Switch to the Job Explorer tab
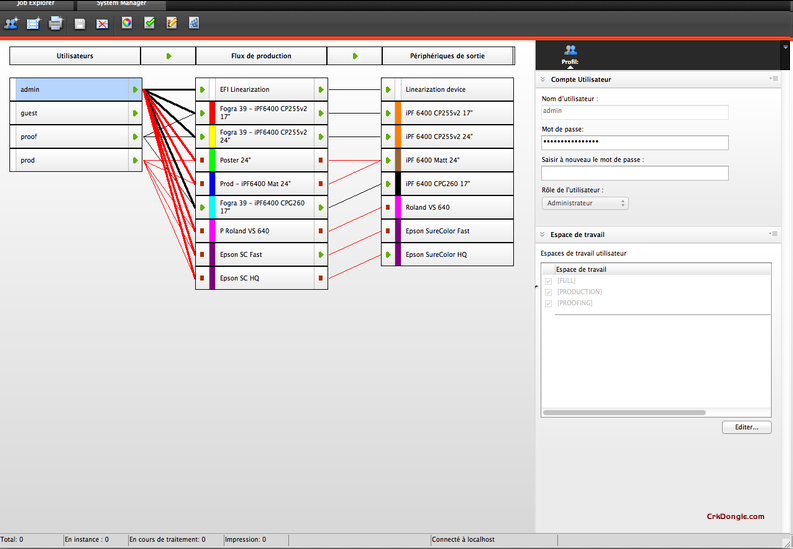This screenshot has width=793, height=549. tap(36, 4)
